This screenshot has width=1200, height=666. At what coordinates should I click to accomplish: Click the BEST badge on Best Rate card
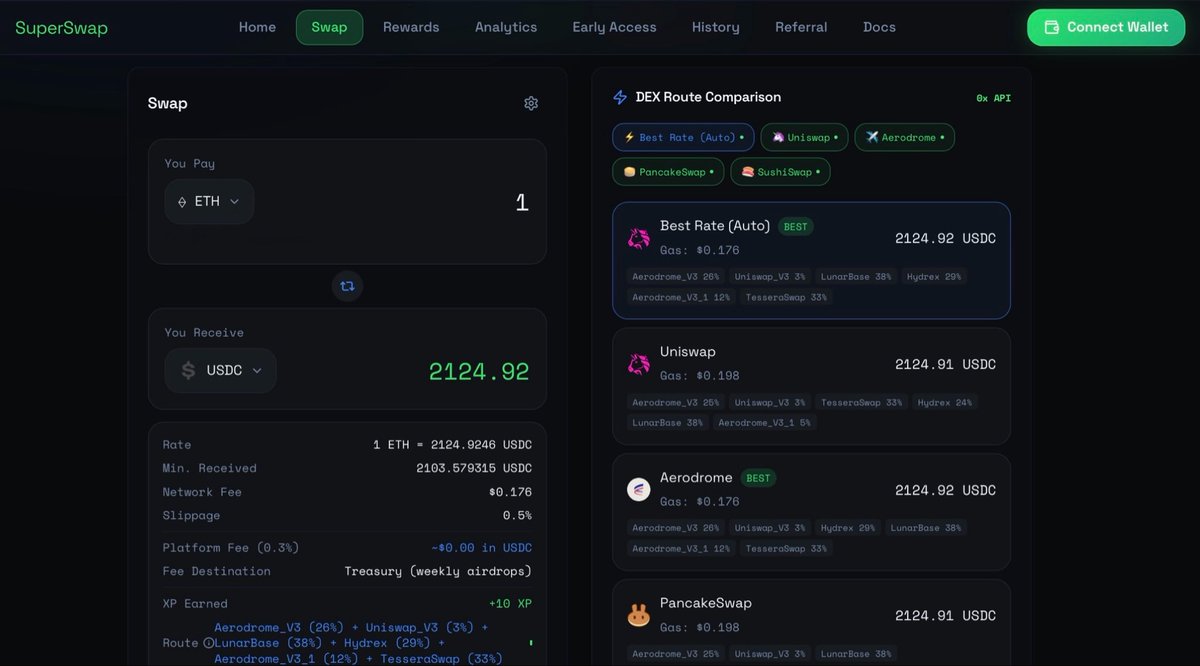point(795,227)
